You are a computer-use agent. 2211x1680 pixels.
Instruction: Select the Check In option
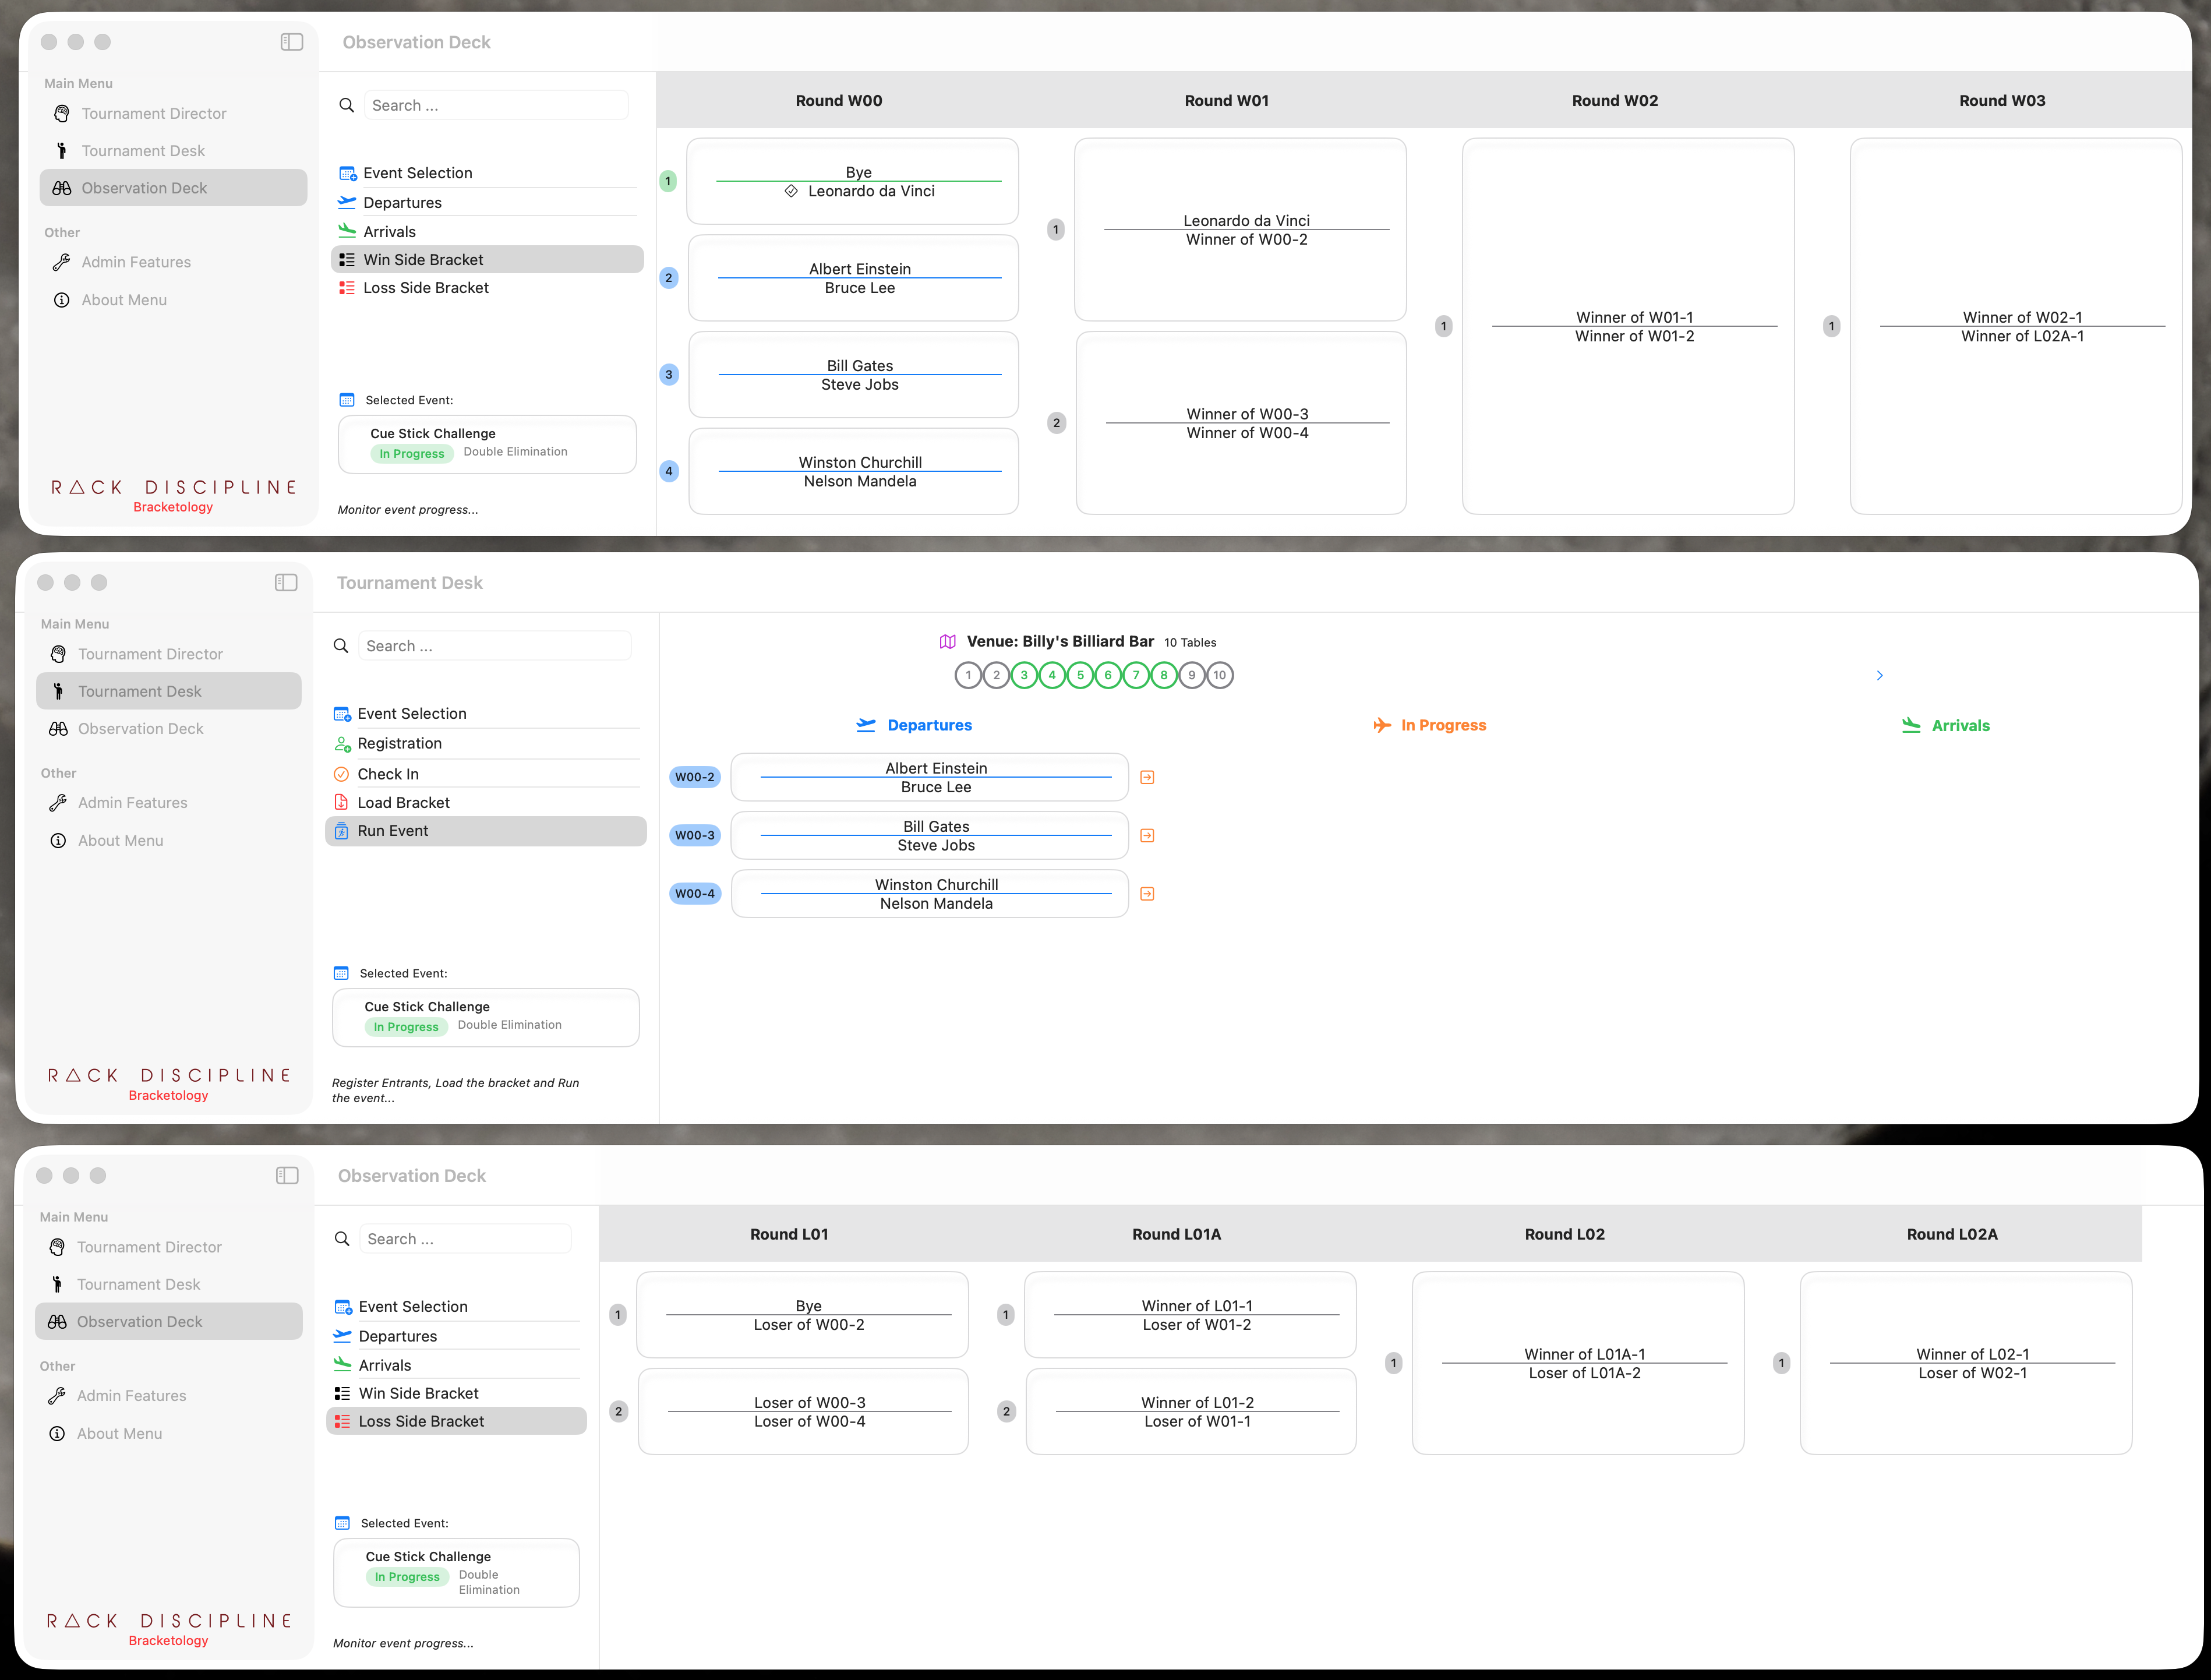(x=388, y=773)
